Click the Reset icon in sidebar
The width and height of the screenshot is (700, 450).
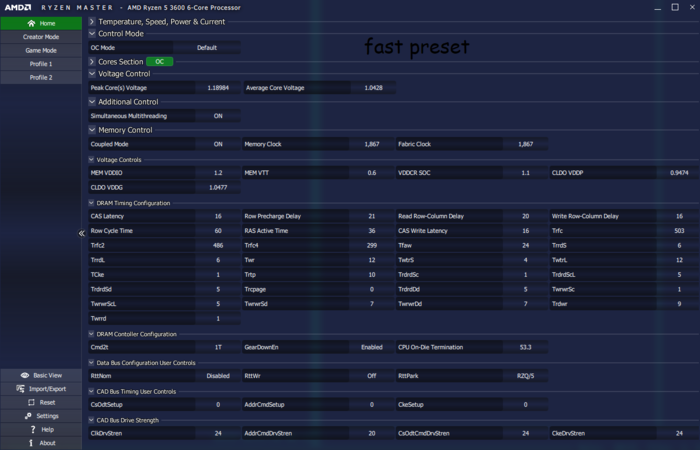coord(31,402)
